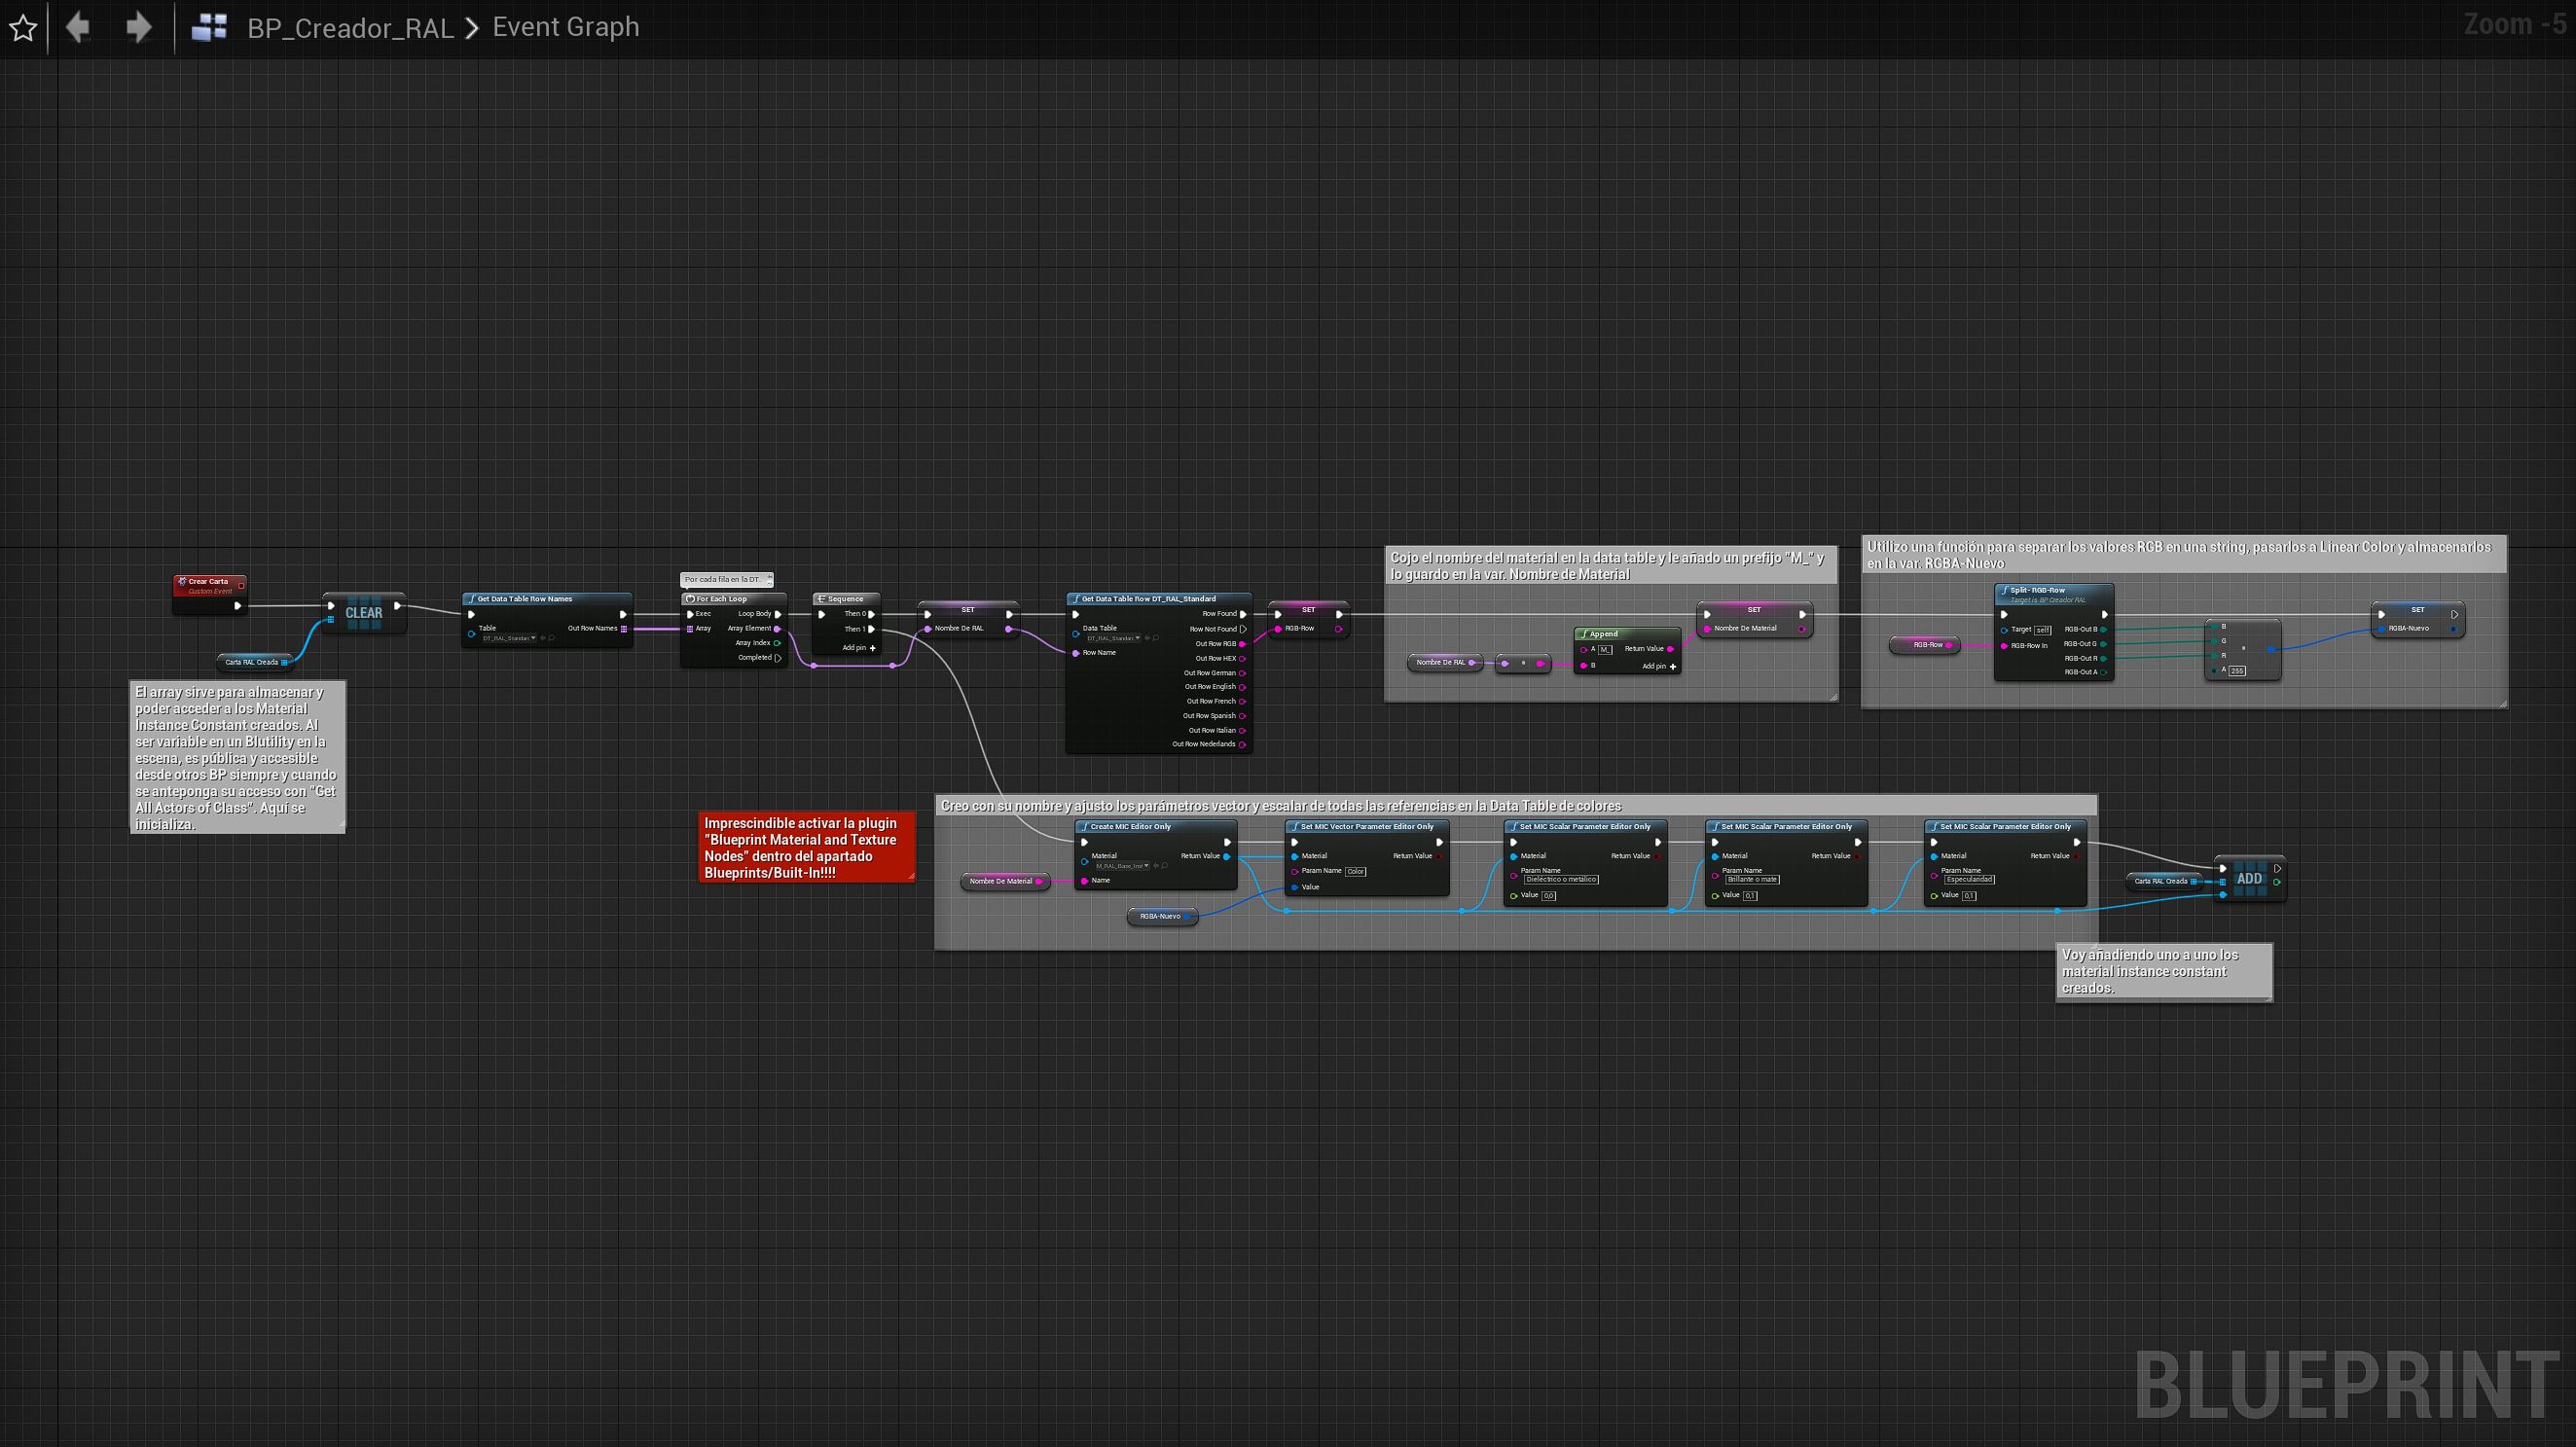The image size is (2576, 1447).
Task: Click BP_Creador_RAL in the breadcrumb
Action: tap(350, 28)
